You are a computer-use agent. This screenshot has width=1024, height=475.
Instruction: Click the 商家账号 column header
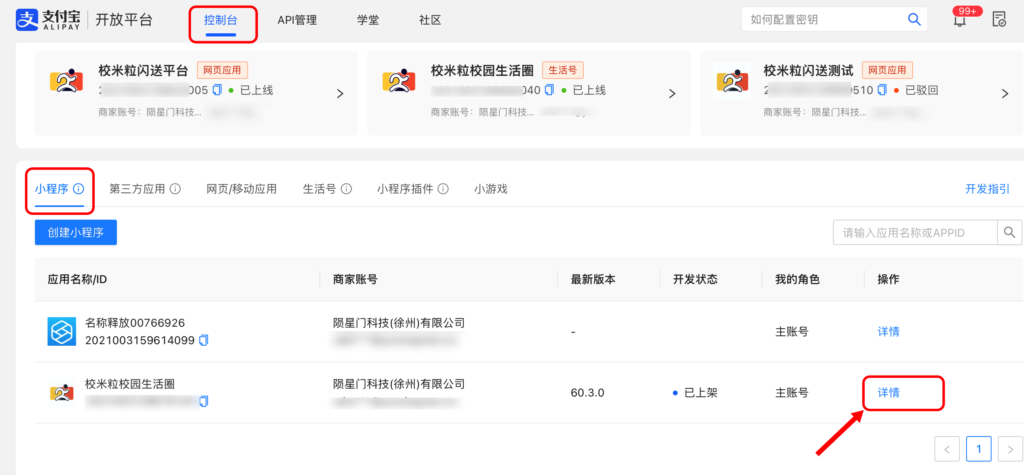[x=355, y=280]
